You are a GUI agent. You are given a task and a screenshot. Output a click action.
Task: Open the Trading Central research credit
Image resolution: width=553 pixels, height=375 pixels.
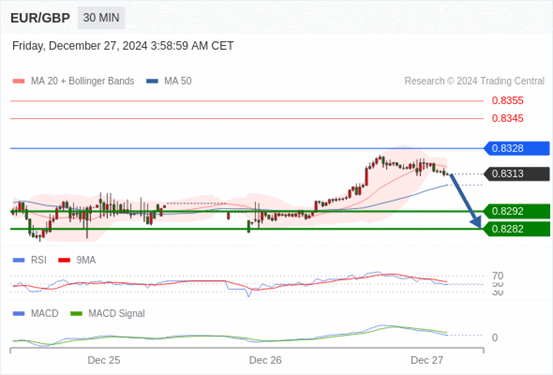(474, 81)
